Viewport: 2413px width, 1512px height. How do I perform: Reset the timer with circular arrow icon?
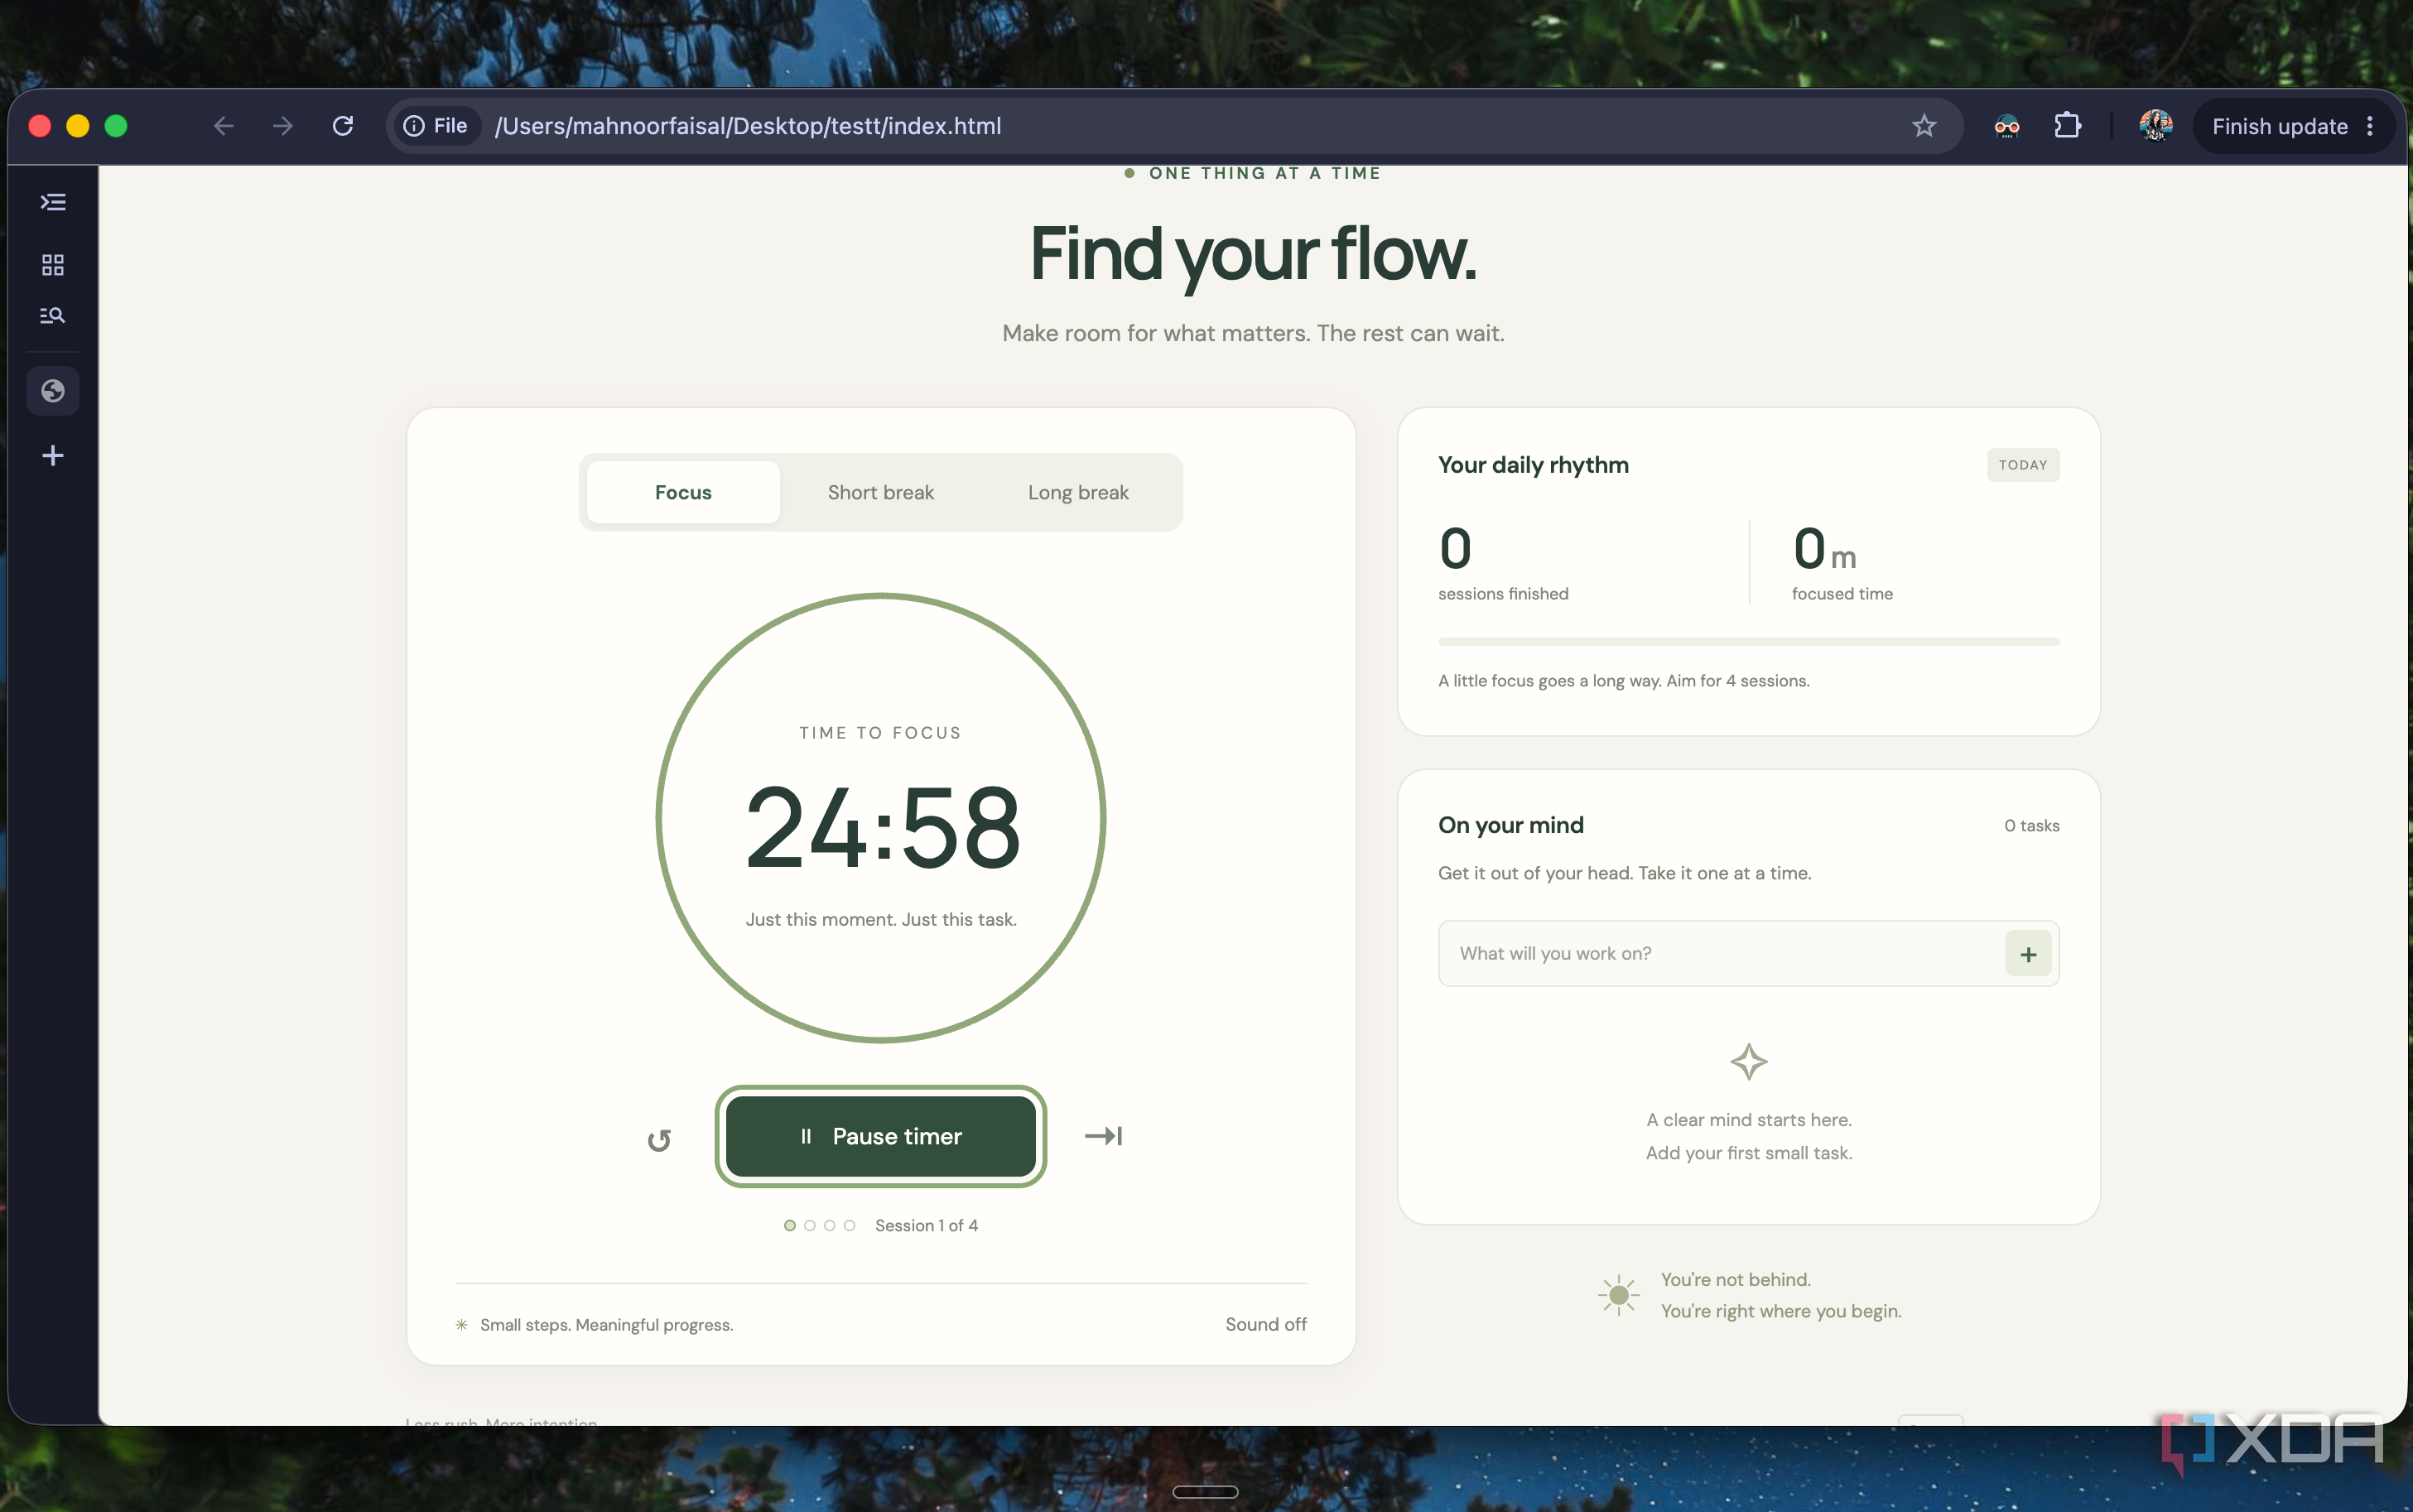659,1139
